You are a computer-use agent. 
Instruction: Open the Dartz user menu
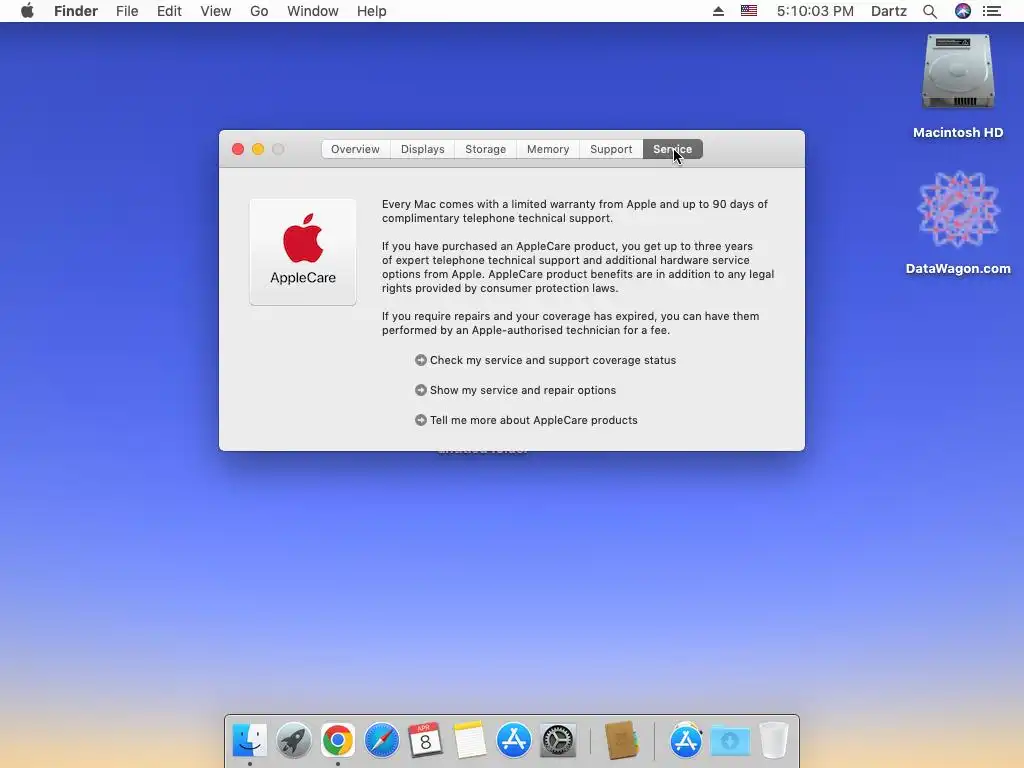tap(889, 11)
